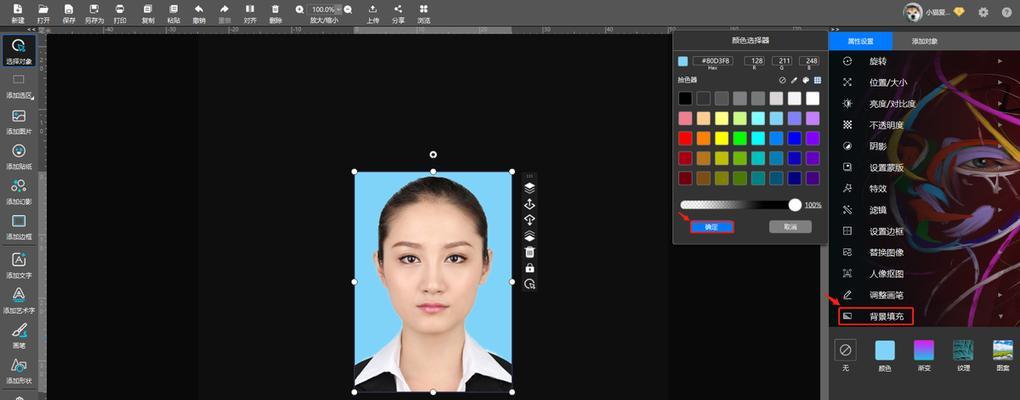Image resolution: width=1020 pixels, height=400 pixels.
Task: Click the 删除 trash icon in the top toolbar
Action: 275,10
